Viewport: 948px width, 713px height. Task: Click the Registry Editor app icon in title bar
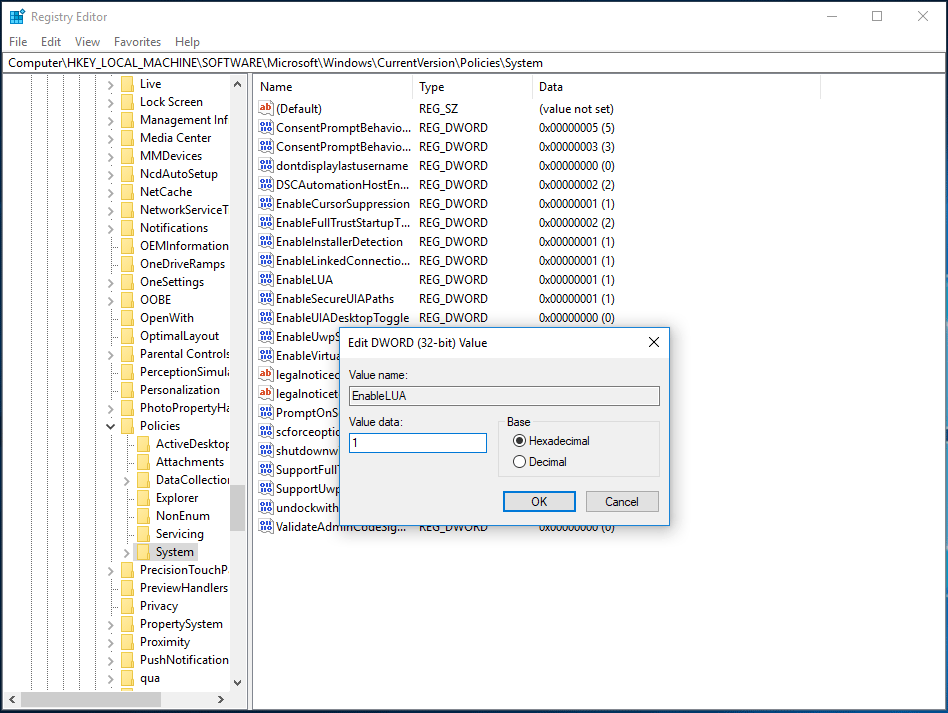tap(17, 16)
